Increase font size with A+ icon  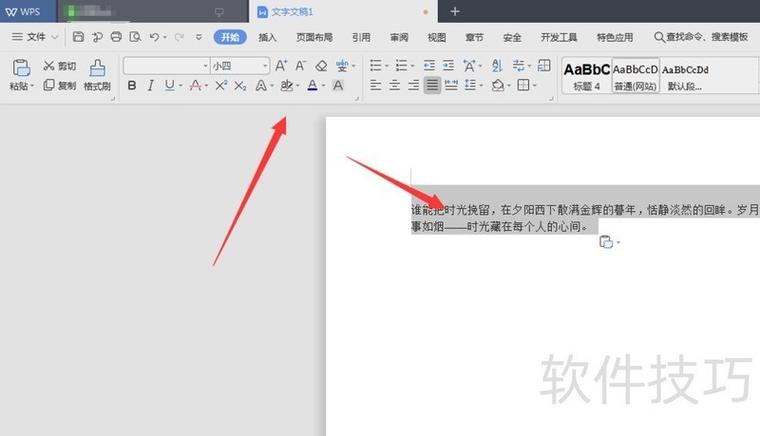pyautogui.click(x=281, y=65)
